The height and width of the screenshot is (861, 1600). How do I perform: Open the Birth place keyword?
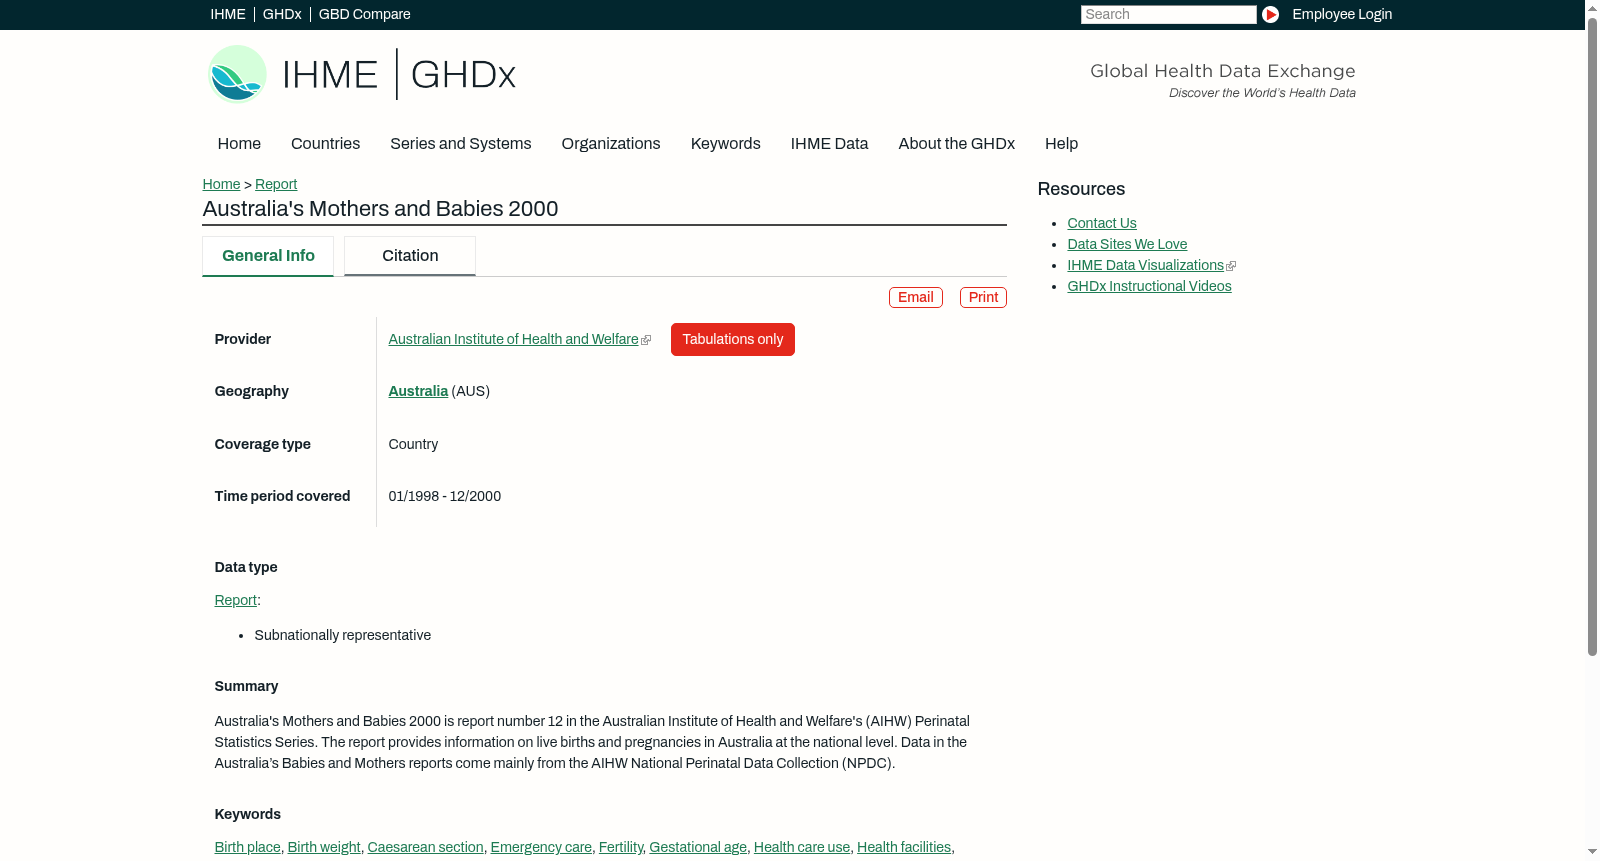[247, 848]
